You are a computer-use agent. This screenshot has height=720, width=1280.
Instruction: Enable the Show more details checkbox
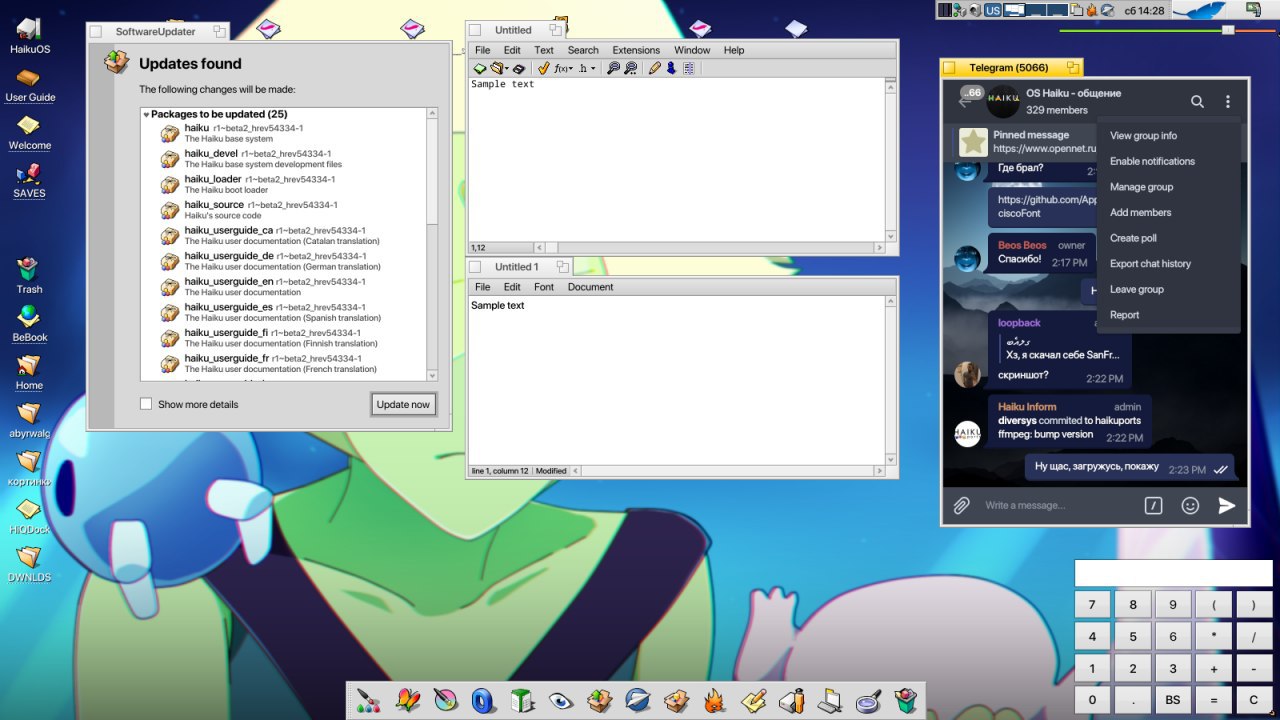click(146, 404)
